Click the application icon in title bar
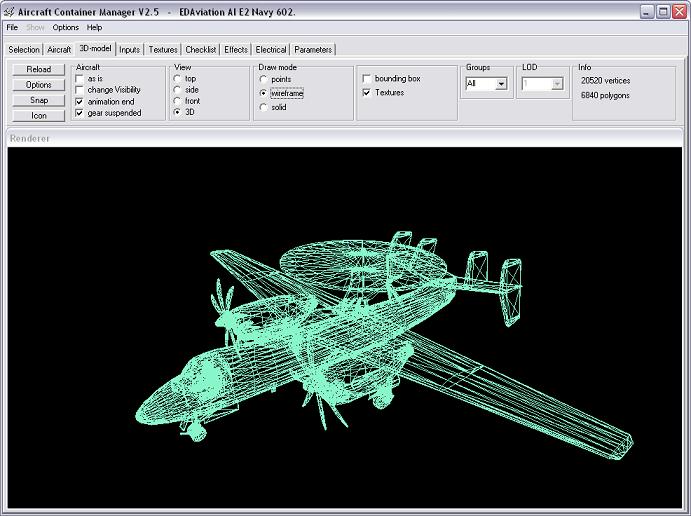 (9, 11)
